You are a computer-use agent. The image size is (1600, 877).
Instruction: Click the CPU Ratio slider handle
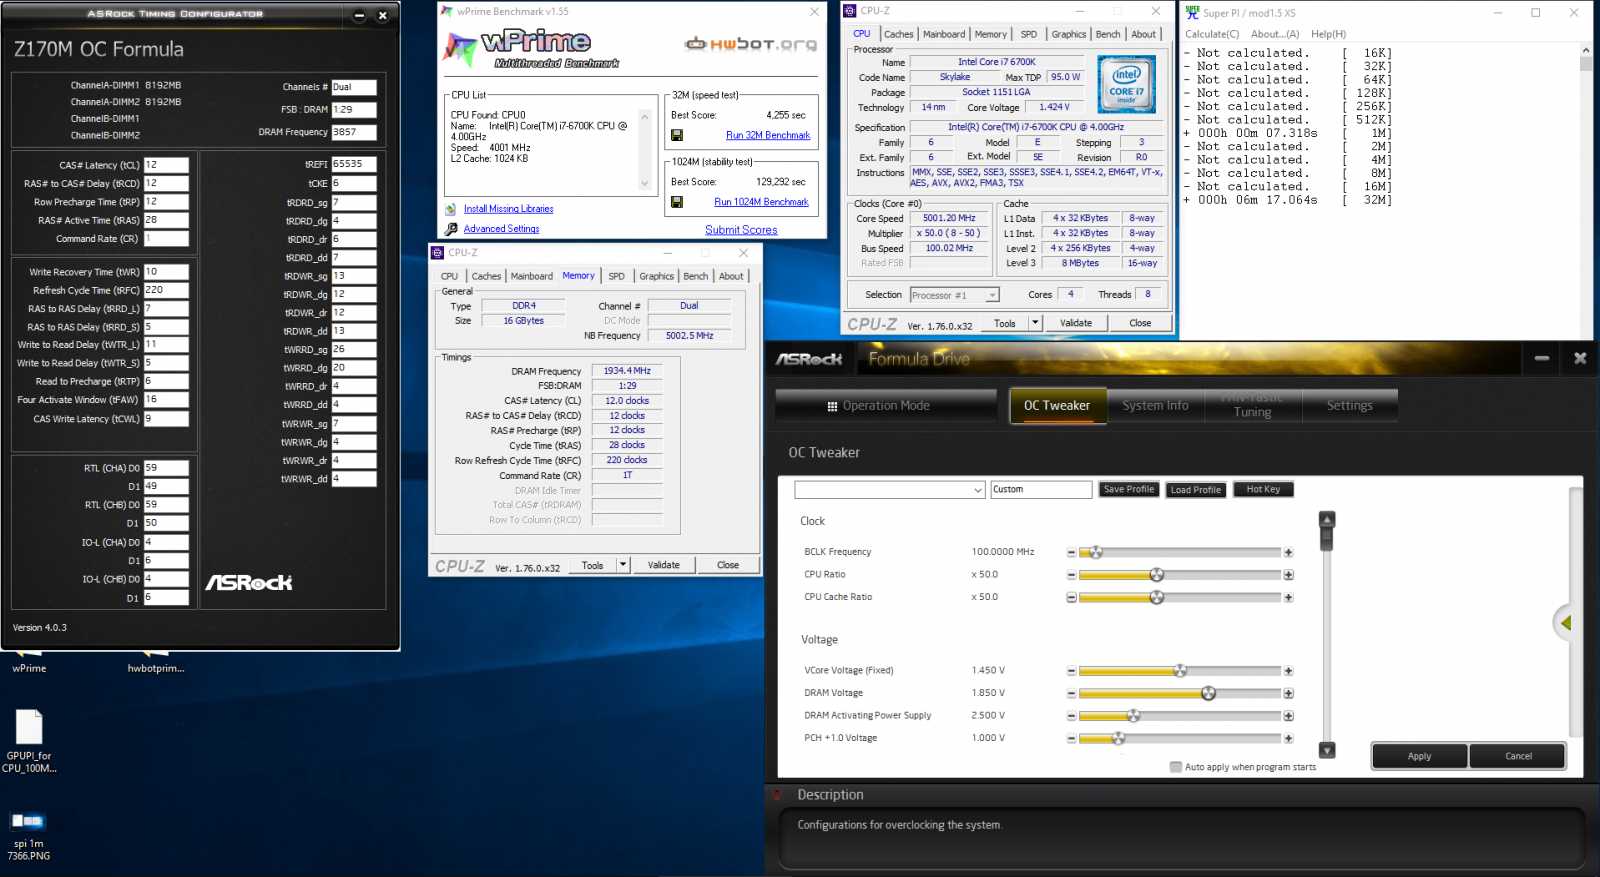(x=1157, y=575)
